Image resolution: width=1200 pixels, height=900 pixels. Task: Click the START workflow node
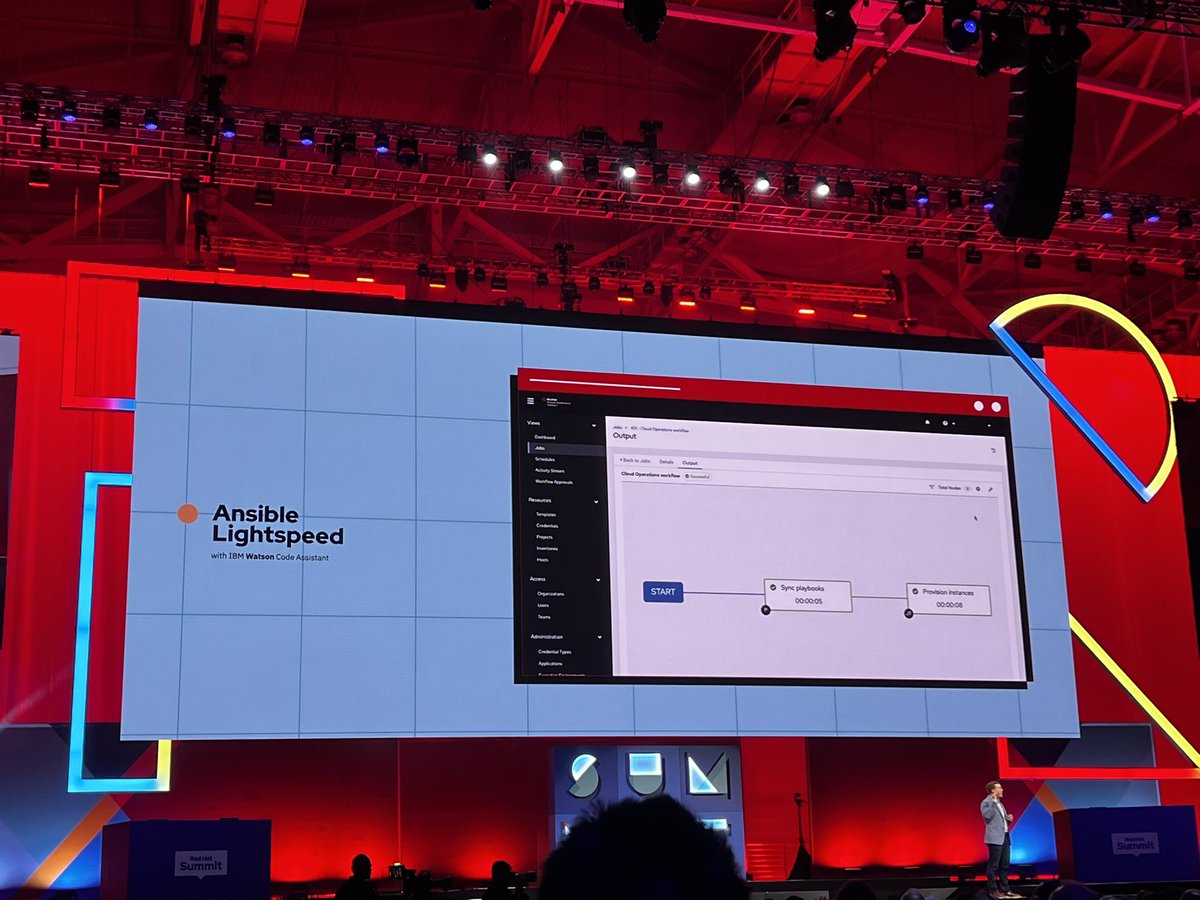point(663,592)
